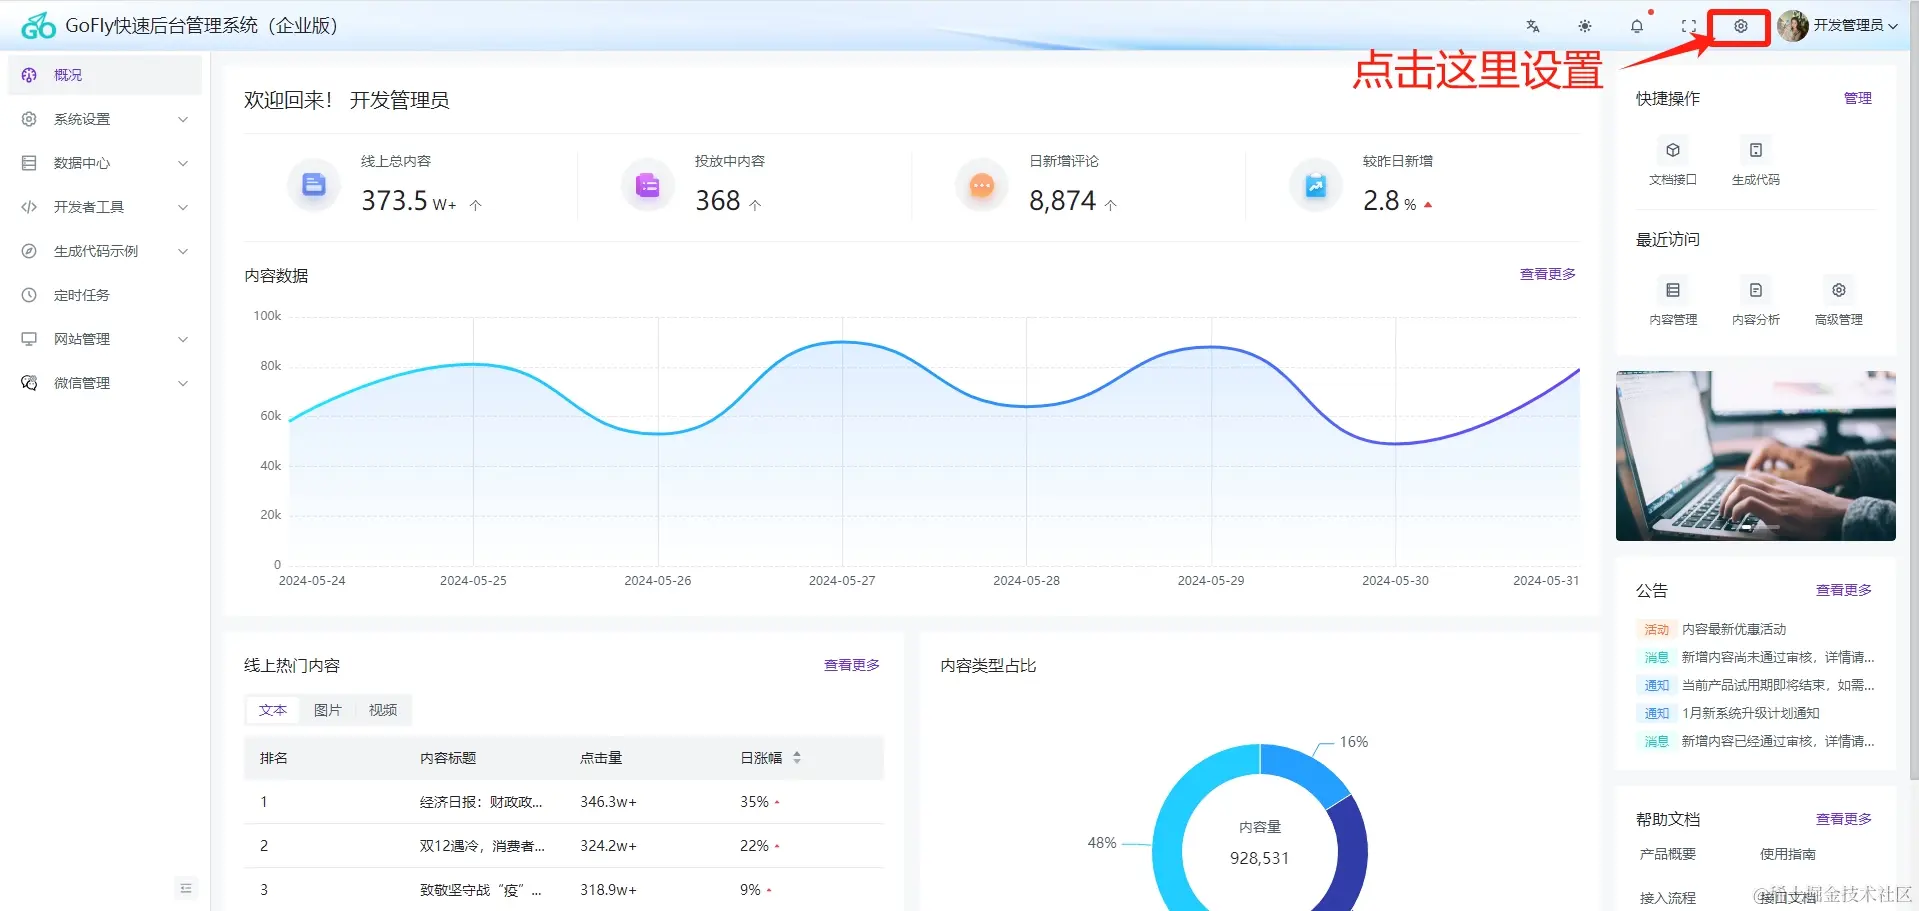The width and height of the screenshot is (1919, 911).
Task: Click 查看更多 in the 公告 panel
Action: click(x=1844, y=590)
